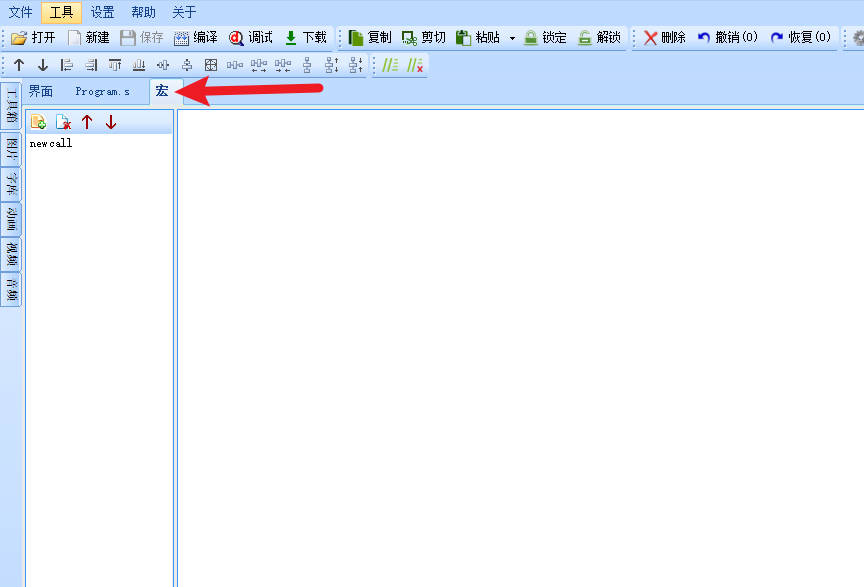Click the align top icon
864x587 pixels.
(x=115, y=65)
